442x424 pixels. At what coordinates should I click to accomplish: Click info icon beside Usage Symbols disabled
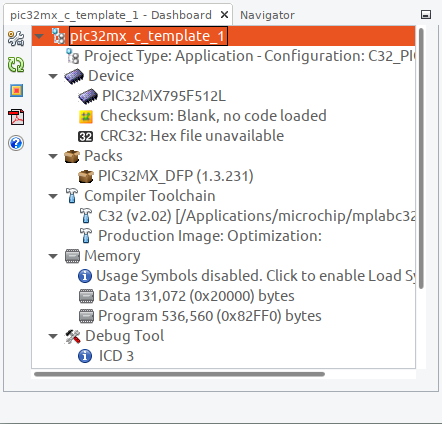coord(85,276)
